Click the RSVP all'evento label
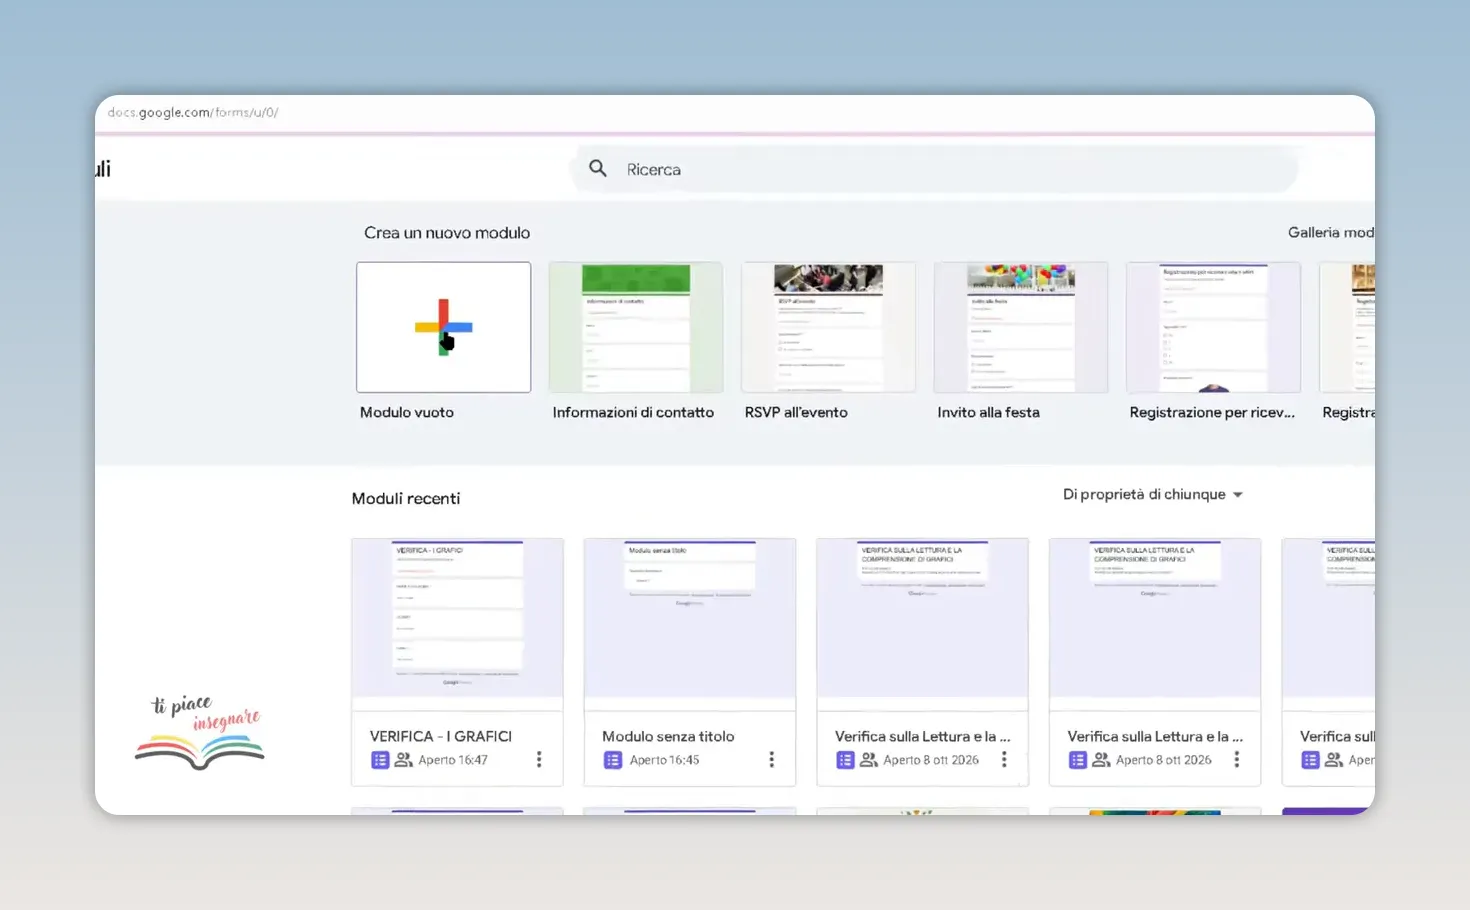The height and width of the screenshot is (910, 1470). 796,412
